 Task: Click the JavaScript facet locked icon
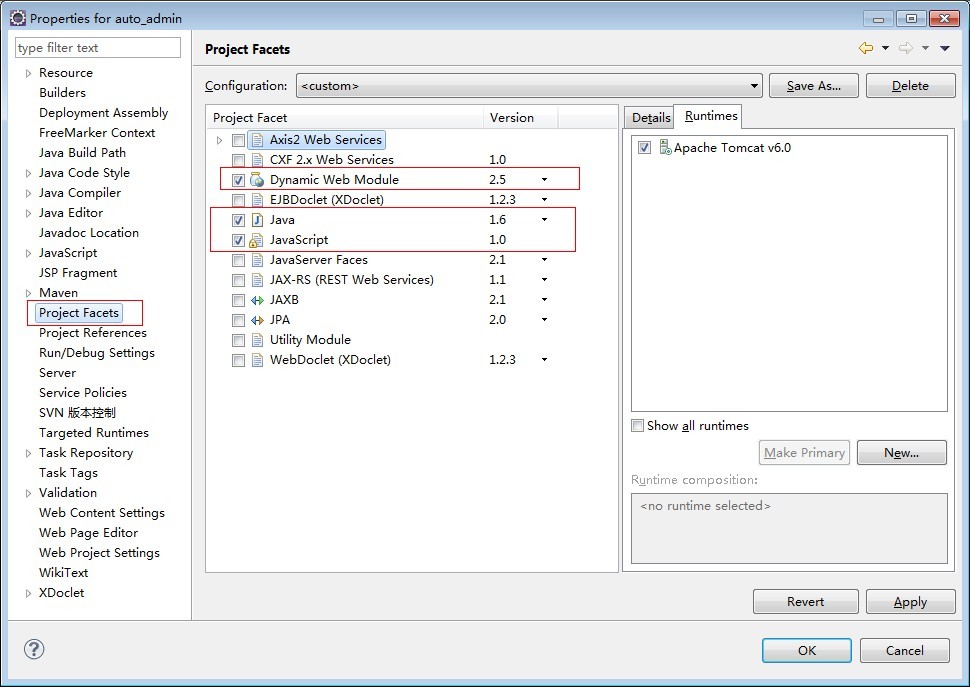pos(256,240)
